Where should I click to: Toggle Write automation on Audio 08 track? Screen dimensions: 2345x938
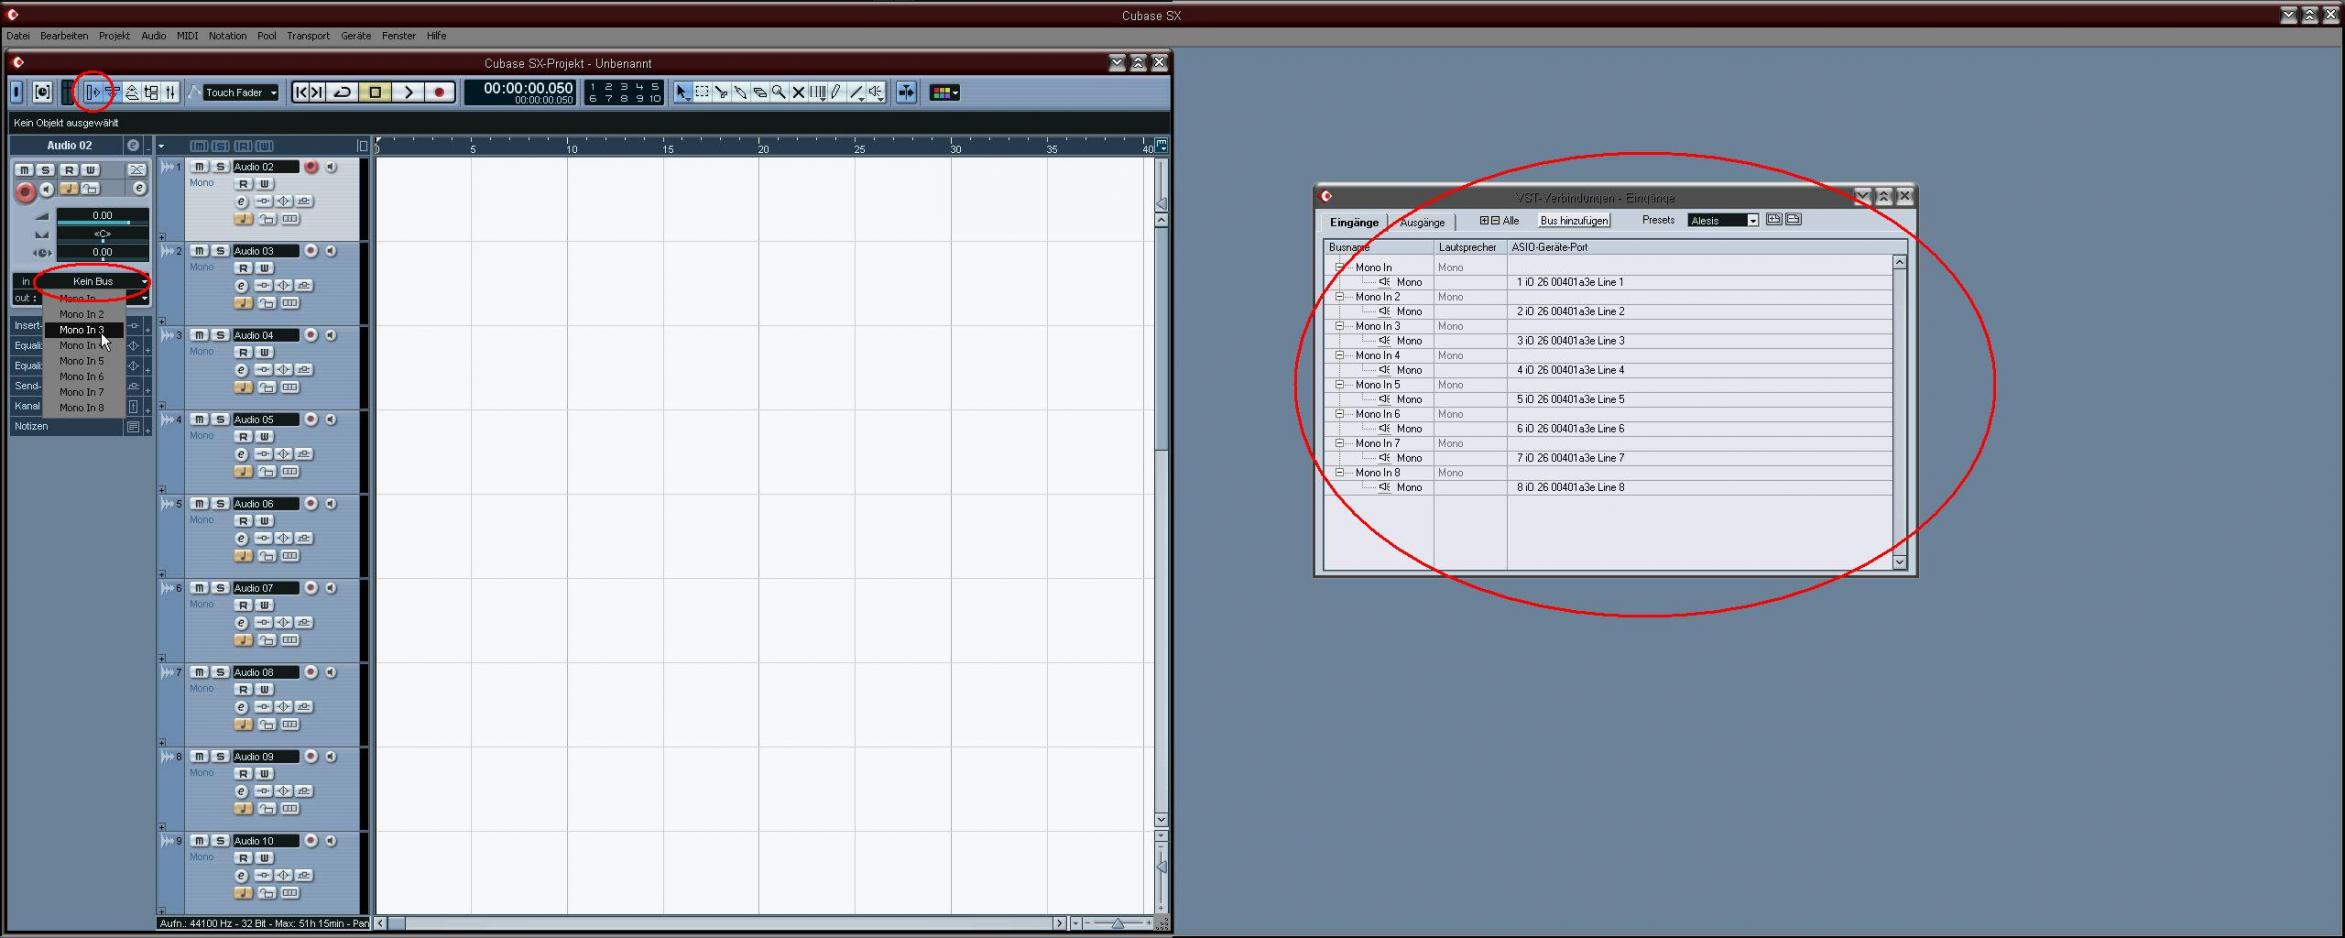click(265, 689)
